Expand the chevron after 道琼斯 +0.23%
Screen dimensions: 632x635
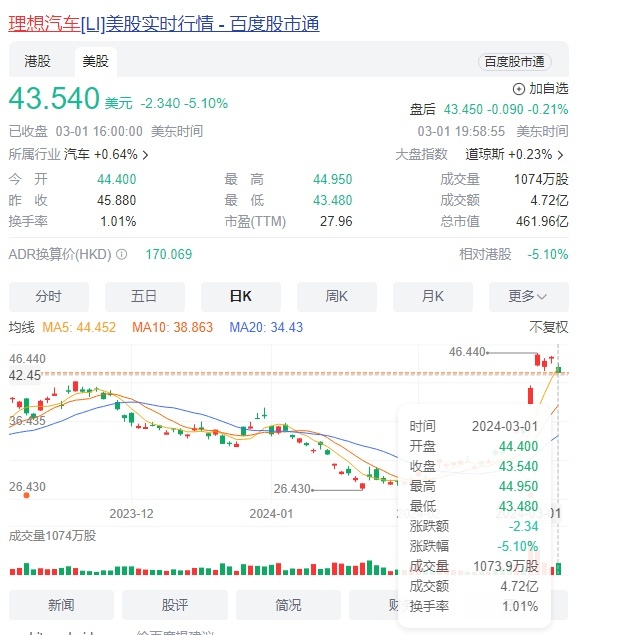[x=560, y=155]
